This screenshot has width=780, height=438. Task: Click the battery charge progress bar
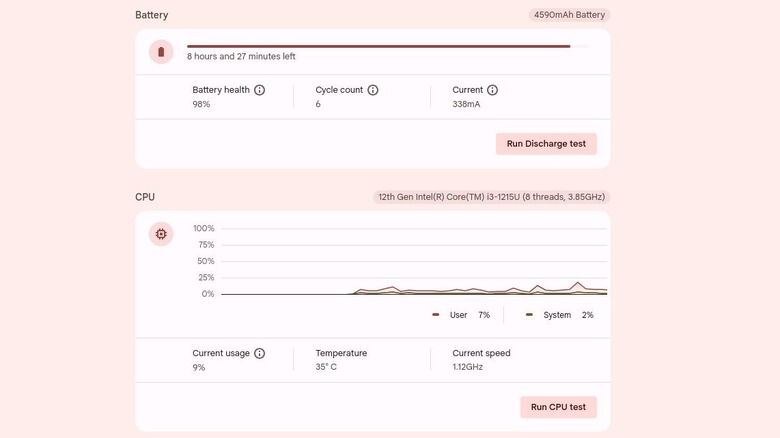(x=380, y=46)
